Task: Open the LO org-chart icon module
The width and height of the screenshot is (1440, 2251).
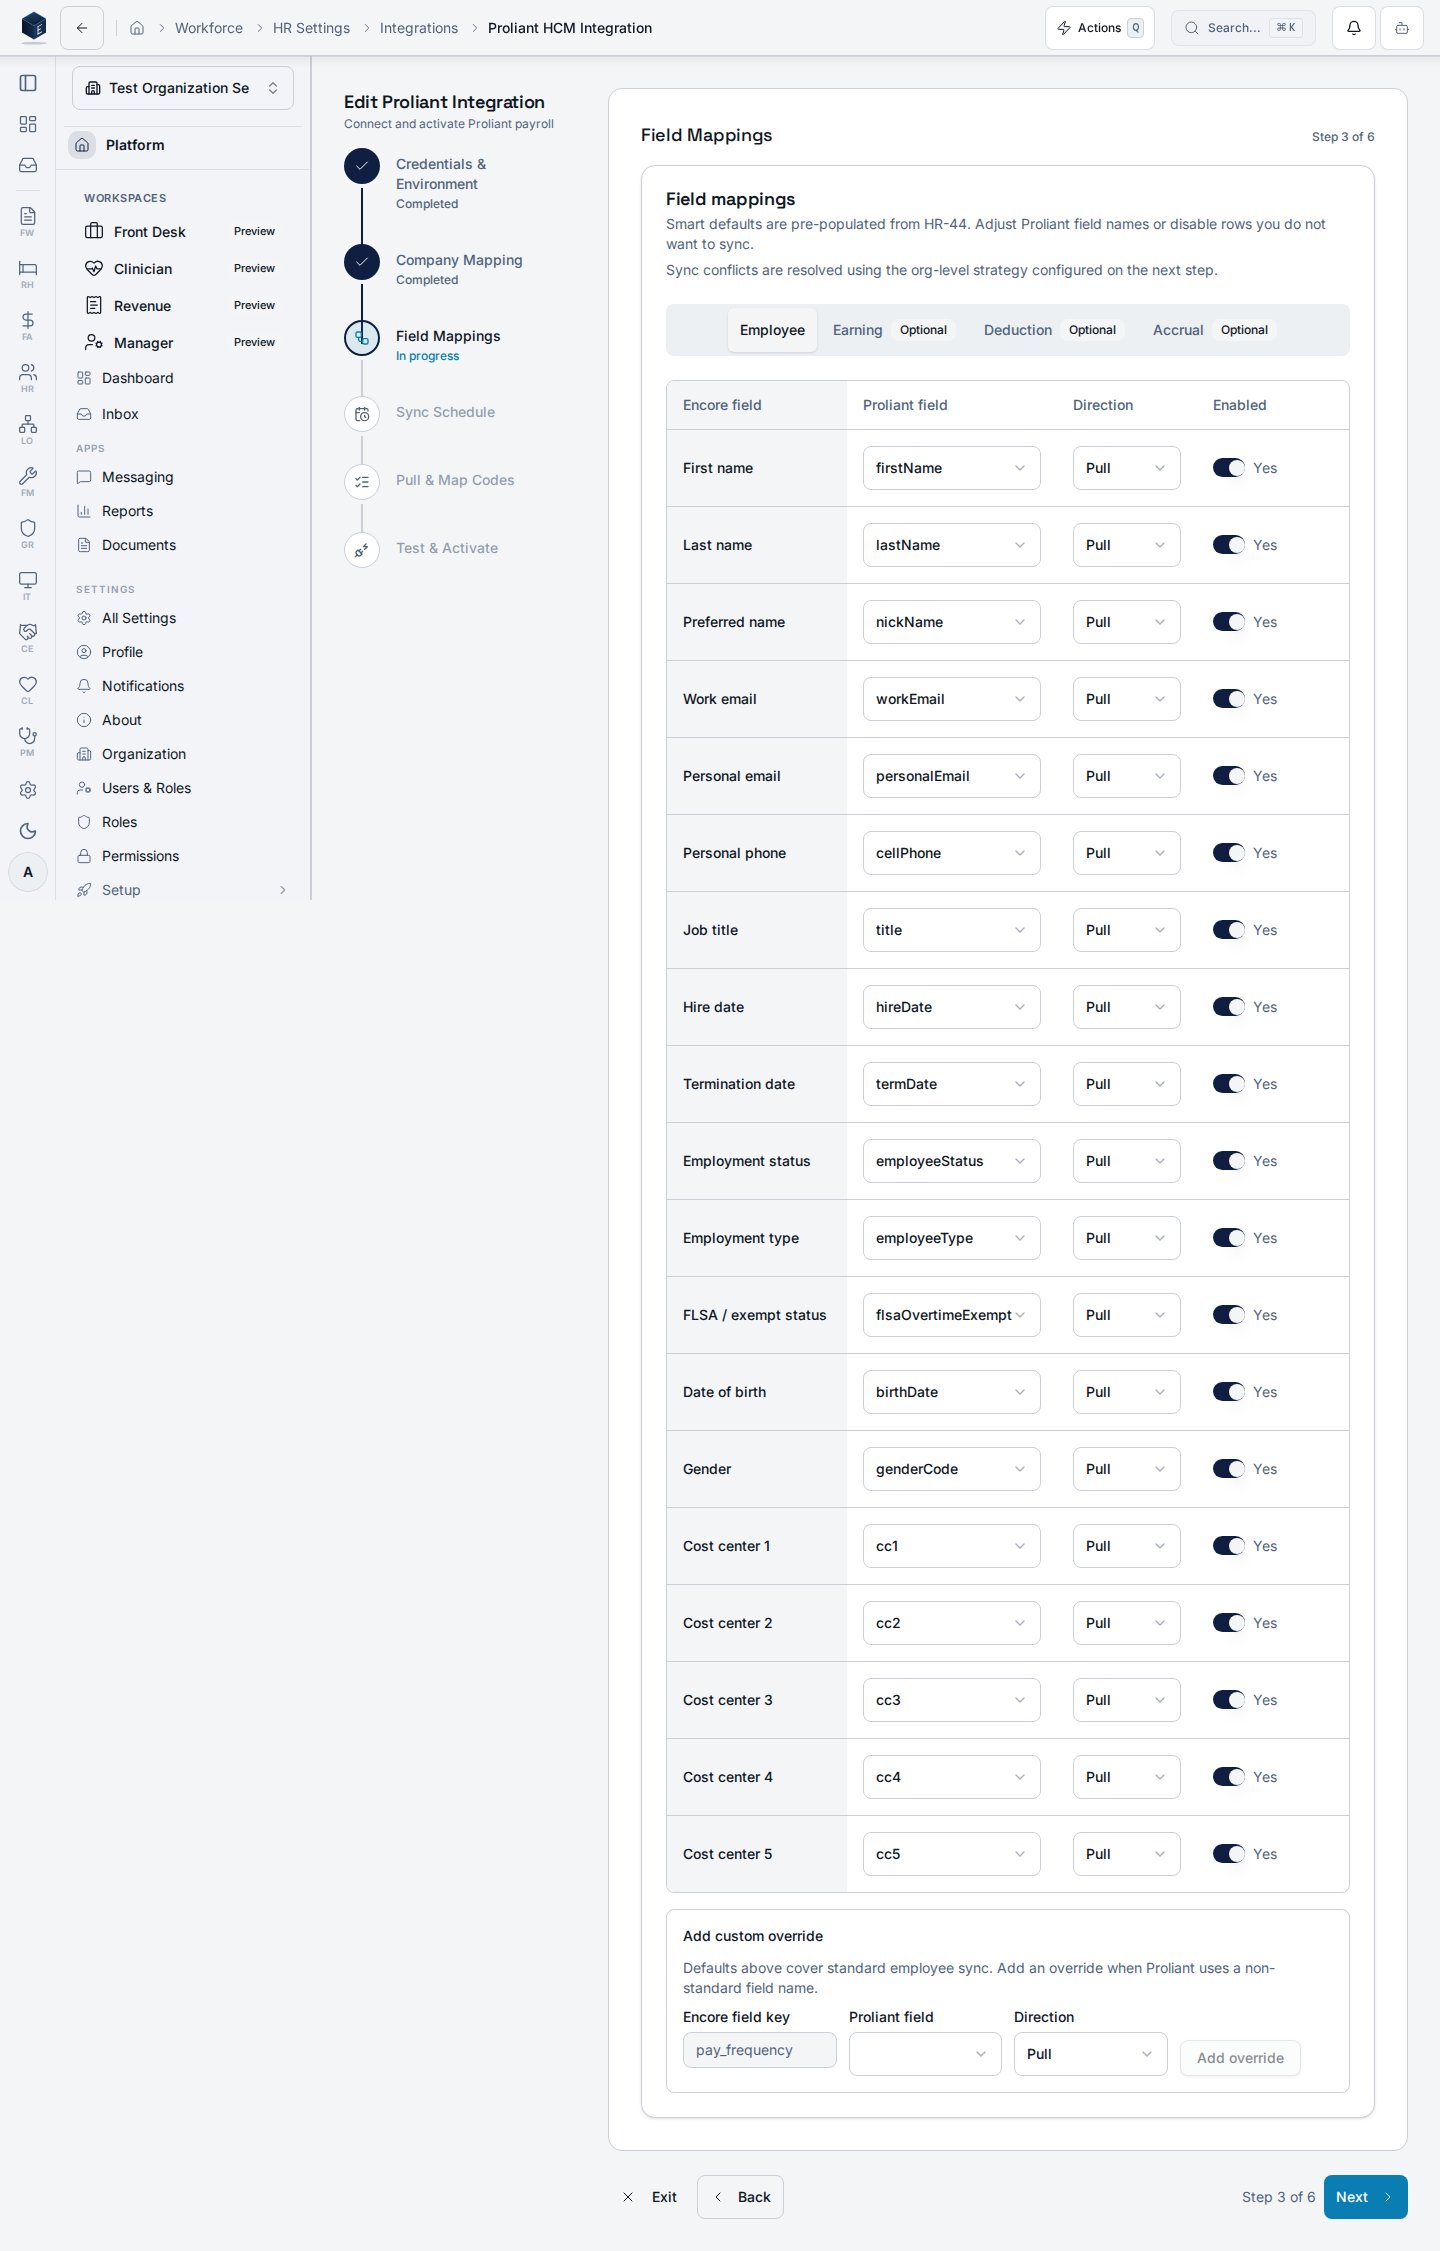Action: [28, 429]
